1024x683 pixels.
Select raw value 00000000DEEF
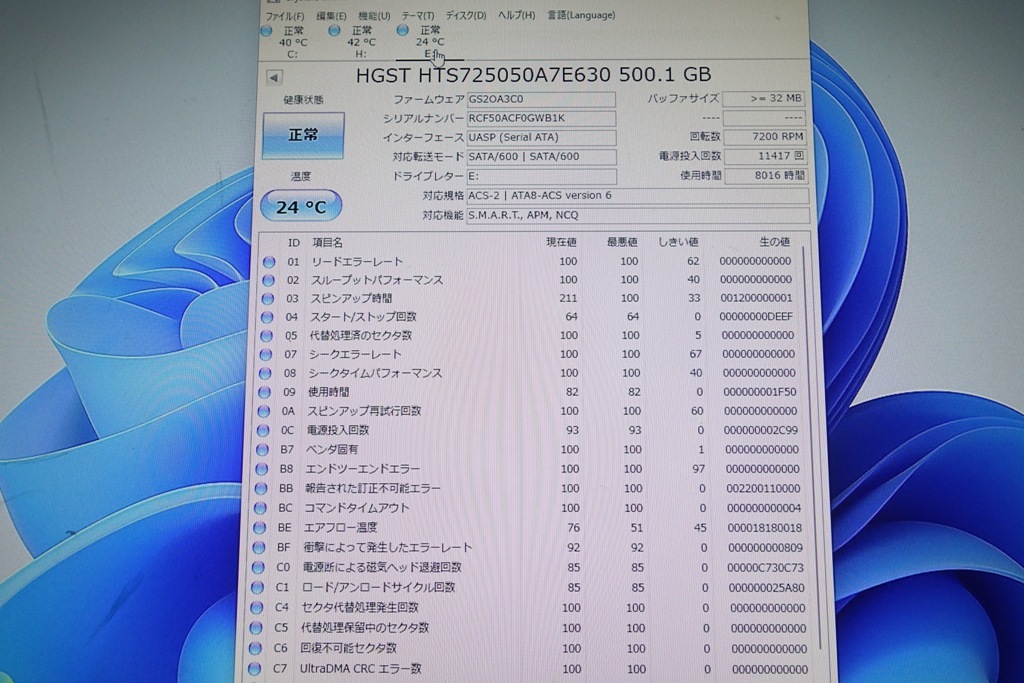click(x=756, y=317)
